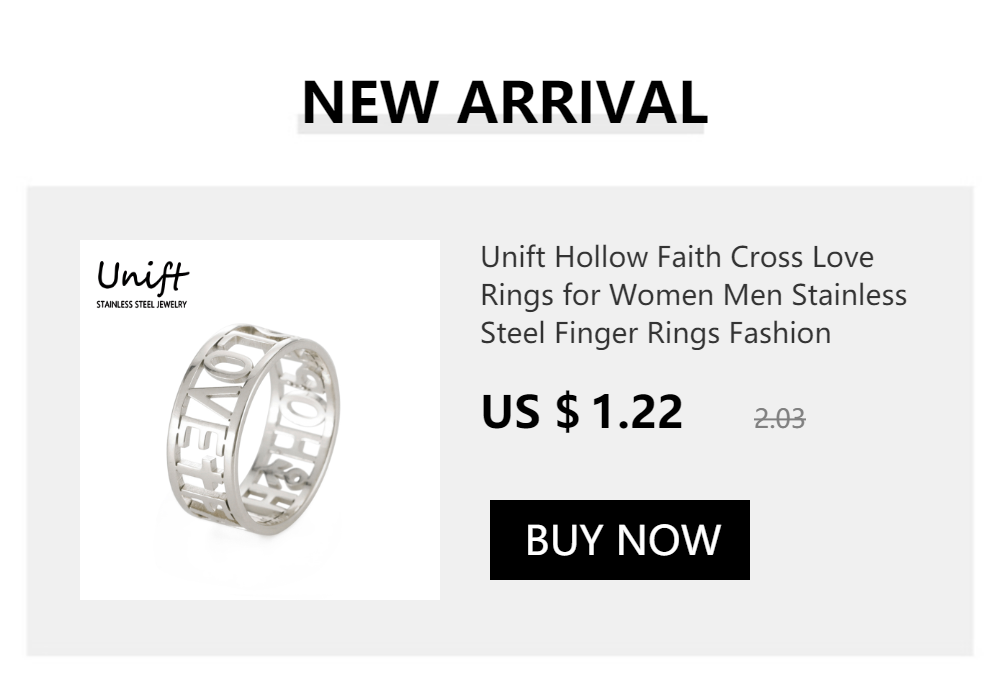Viewport: 1000px width, 700px height.
Task: Click the word "NOW" on the black button
Action: 671,540
